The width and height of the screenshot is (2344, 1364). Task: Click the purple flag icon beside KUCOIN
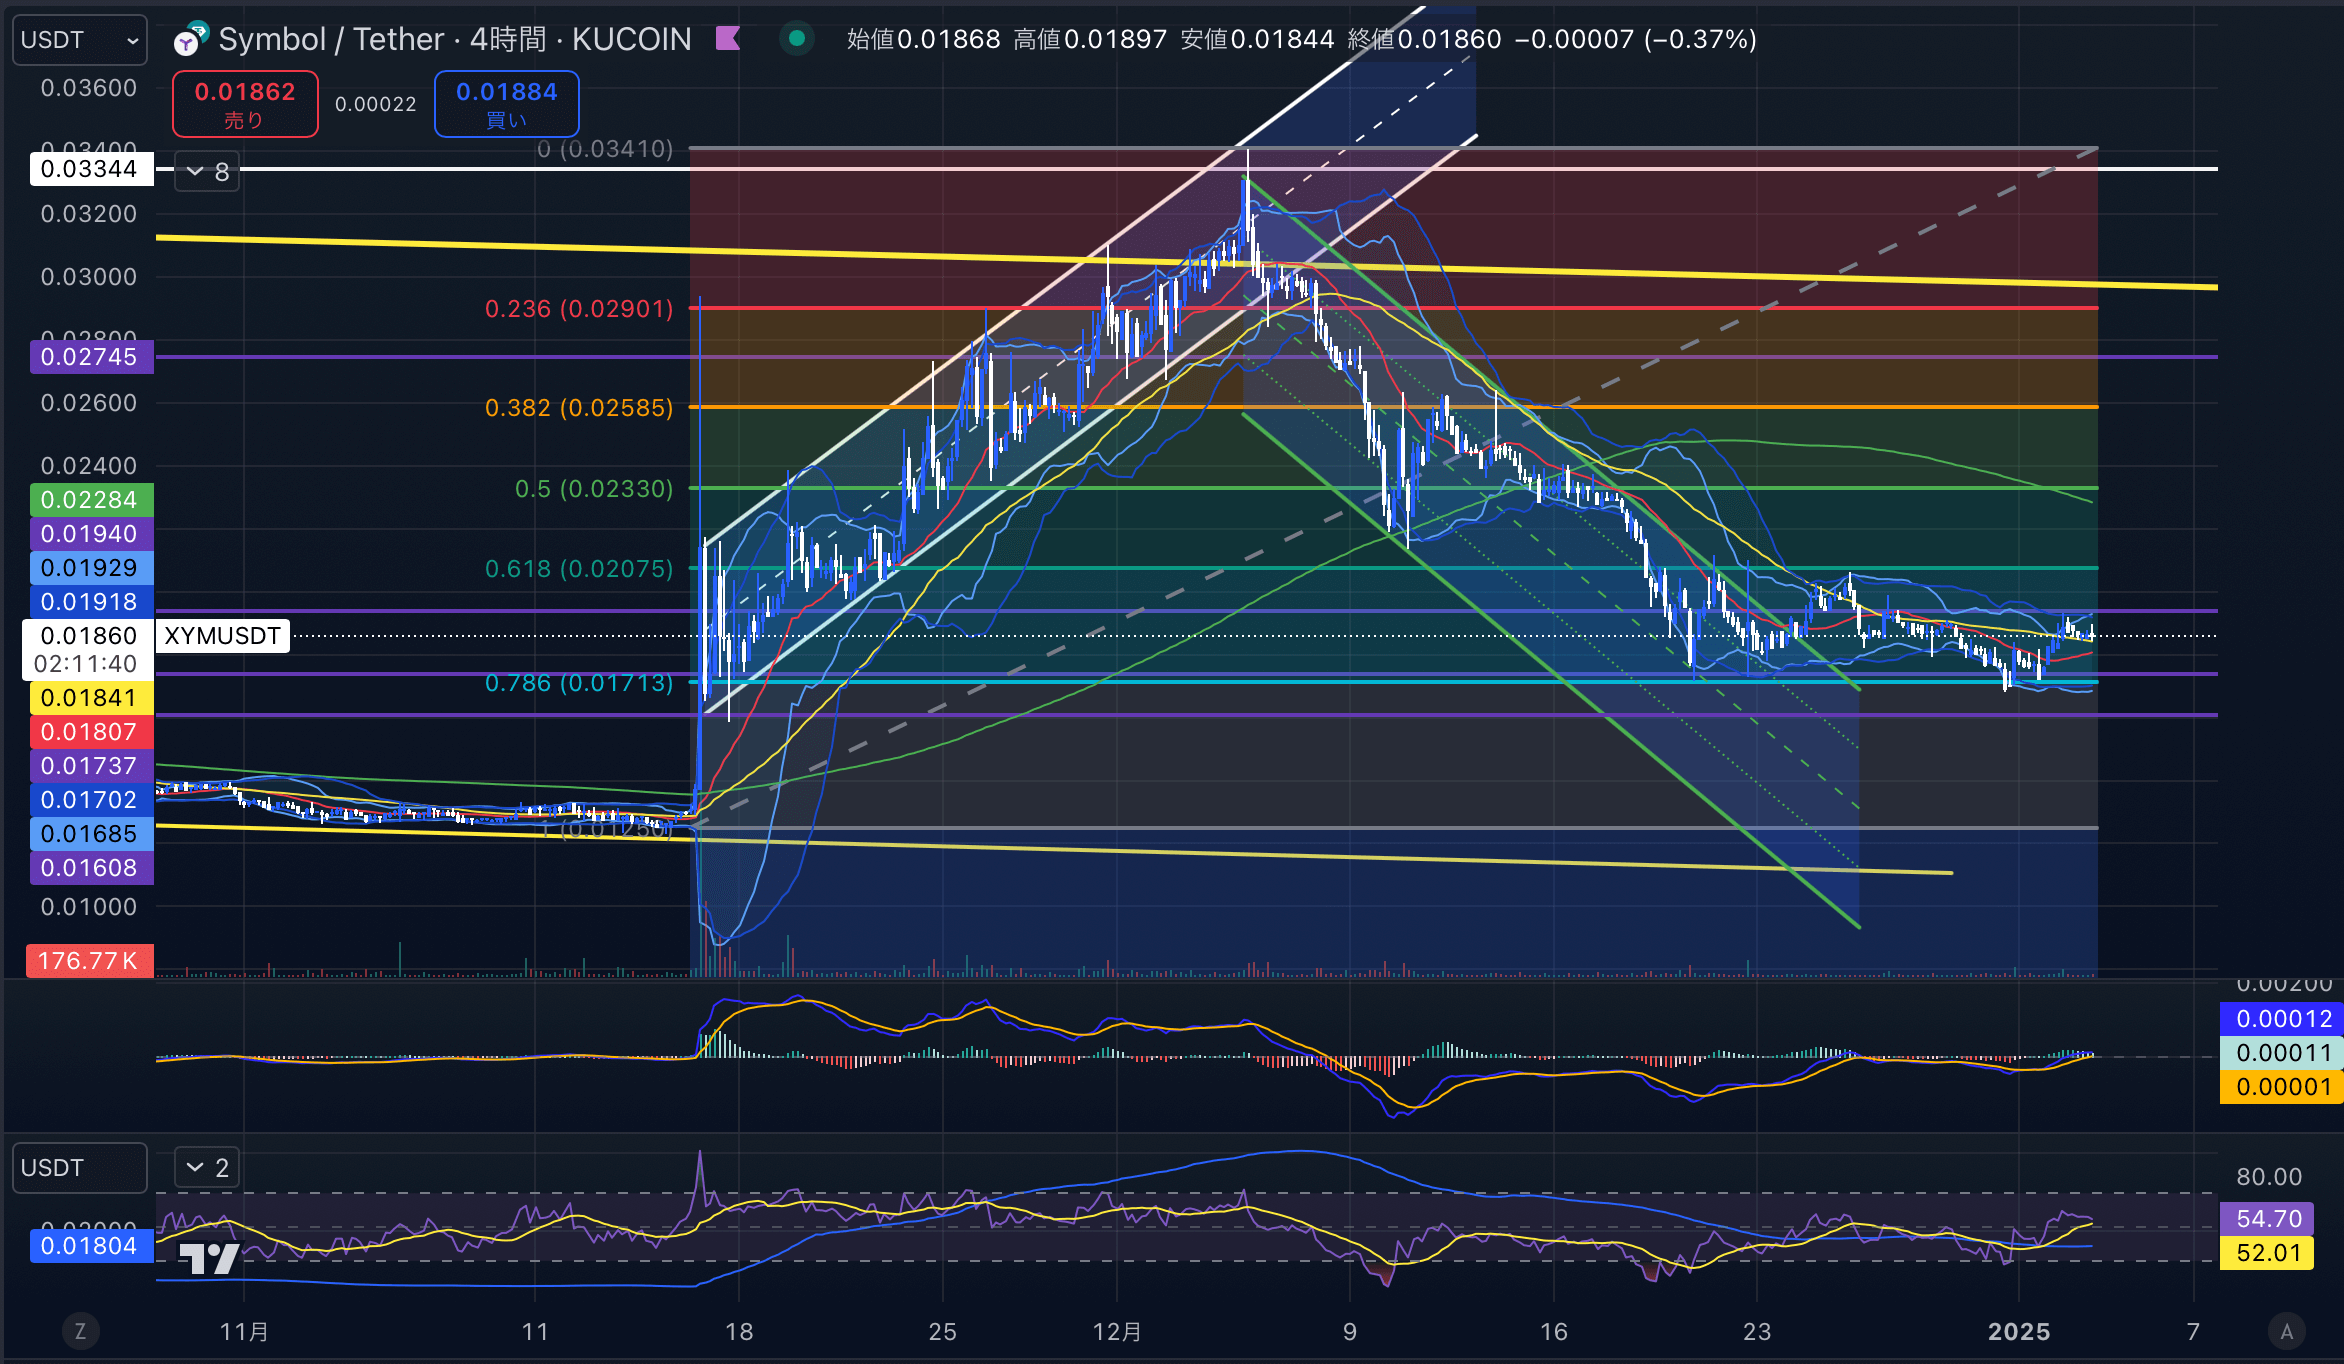728,39
